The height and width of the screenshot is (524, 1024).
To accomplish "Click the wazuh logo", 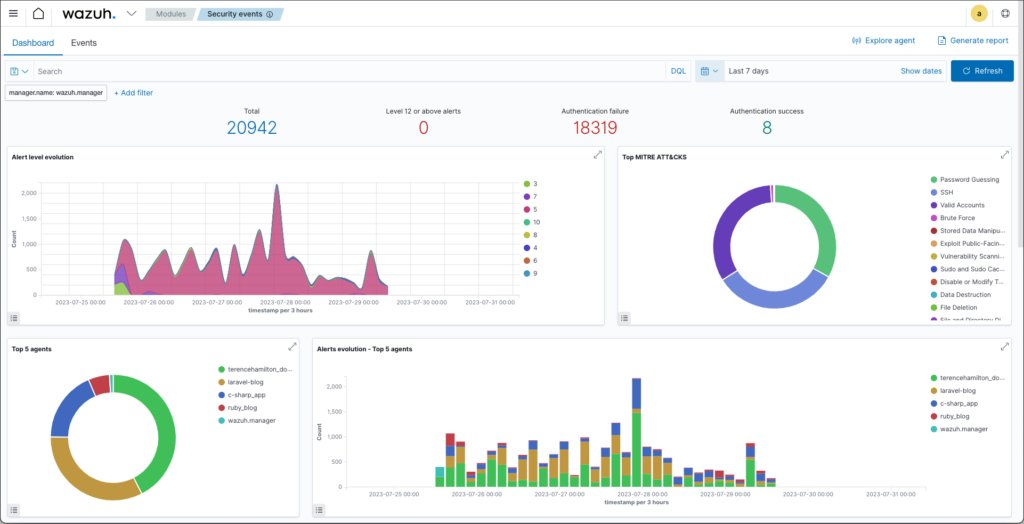I will 89,14.
